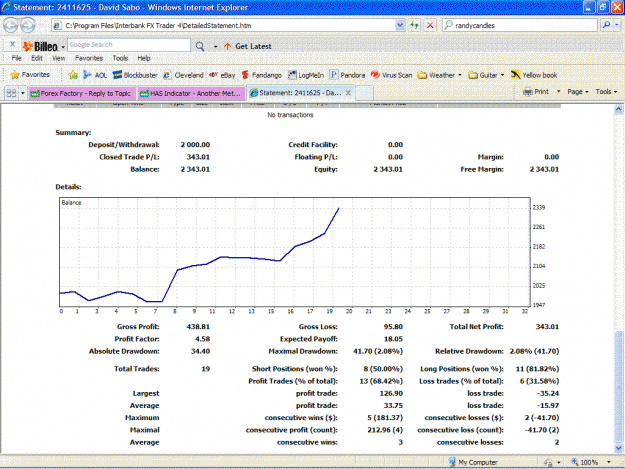Open the Fandango favorites link
Screen dimensions: 625x469
pyautogui.click(x=261, y=75)
